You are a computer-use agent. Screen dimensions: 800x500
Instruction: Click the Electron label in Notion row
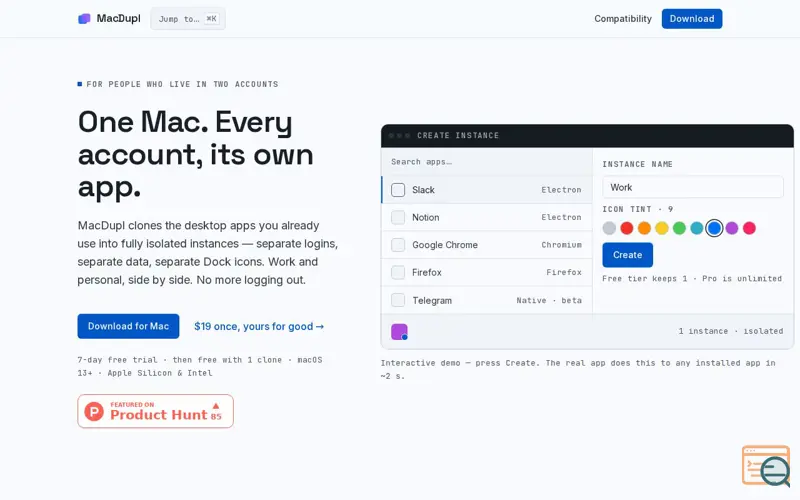(x=561, y=217)
